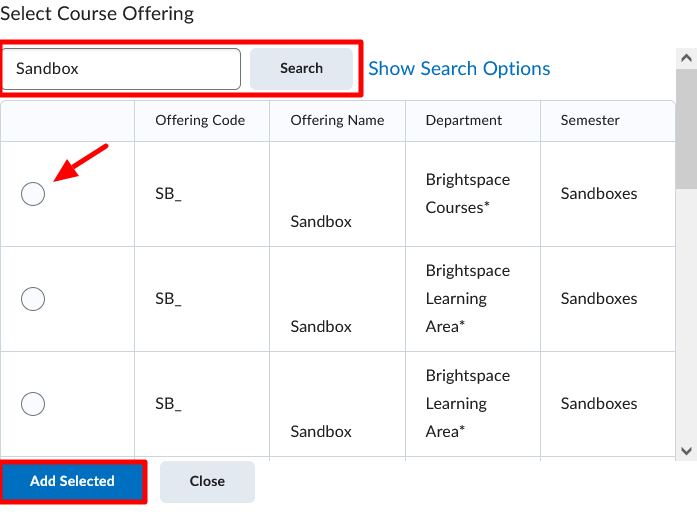The height and width of the screenshot is (523, 697).
Task: Open Show Search Options link
Action: pyautogui.click(x=459, y=68)
